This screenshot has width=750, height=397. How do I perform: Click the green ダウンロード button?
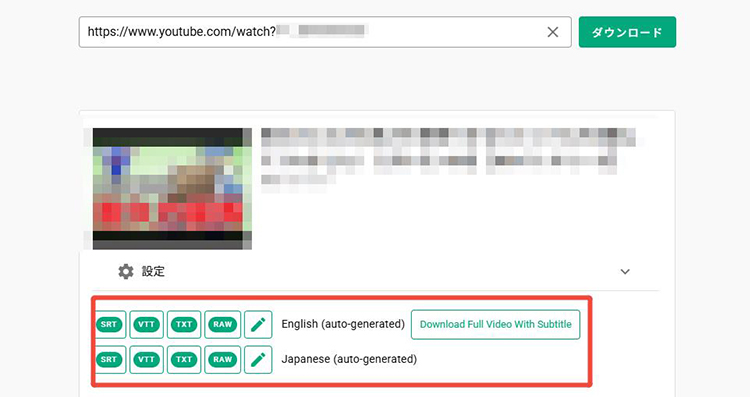627,32
